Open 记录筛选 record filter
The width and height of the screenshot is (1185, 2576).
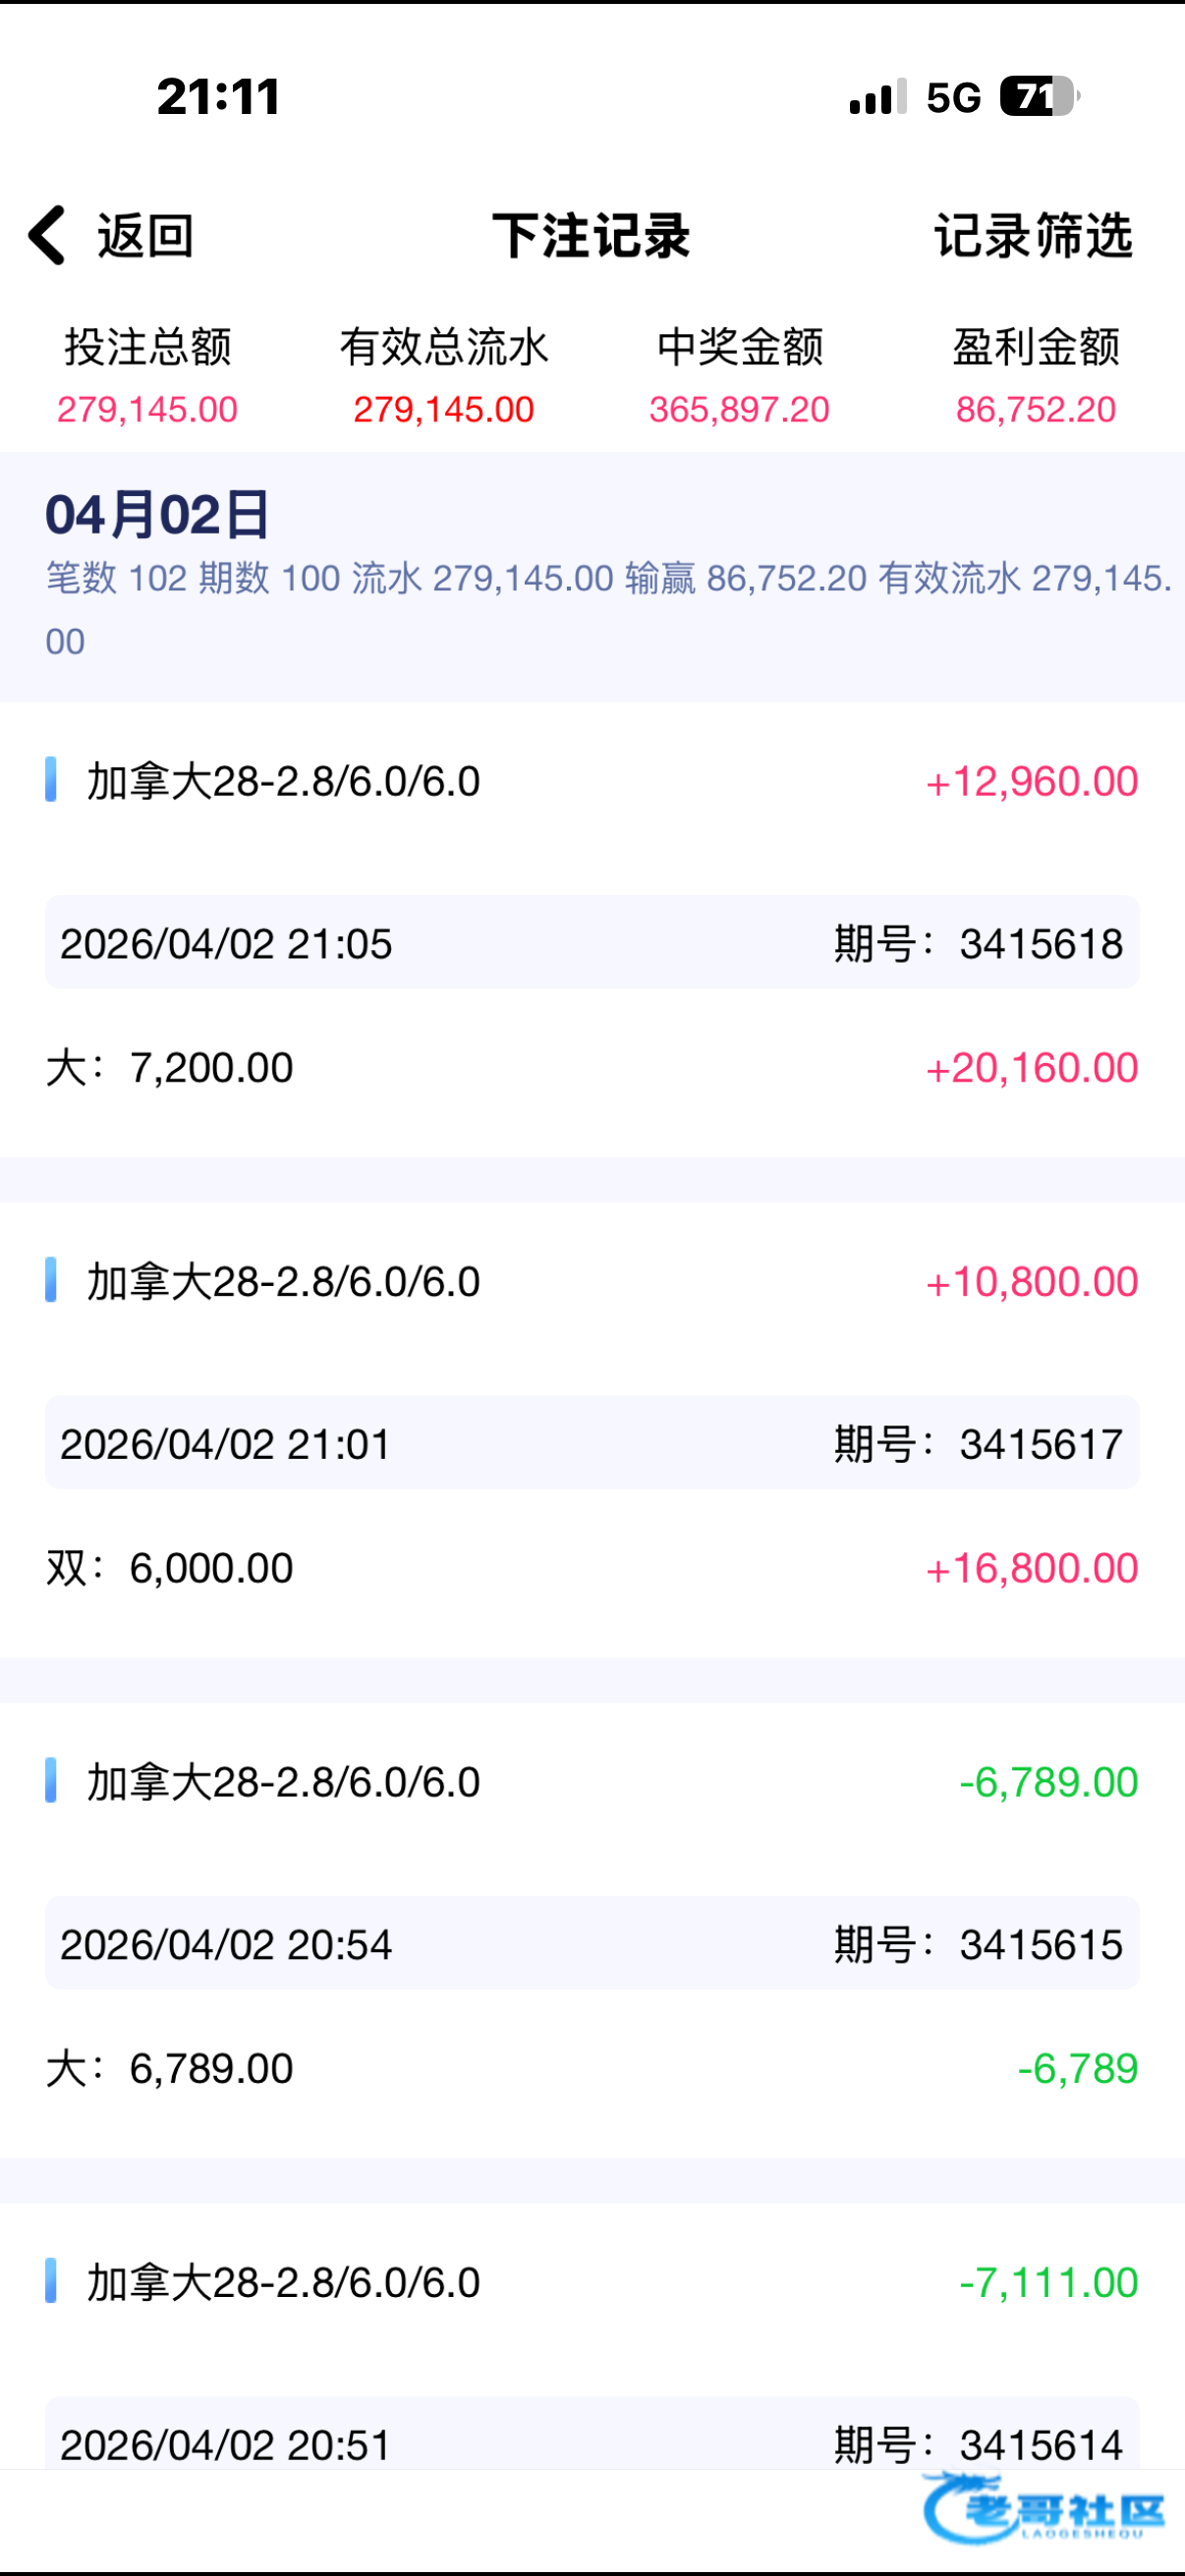[1033, 236]
